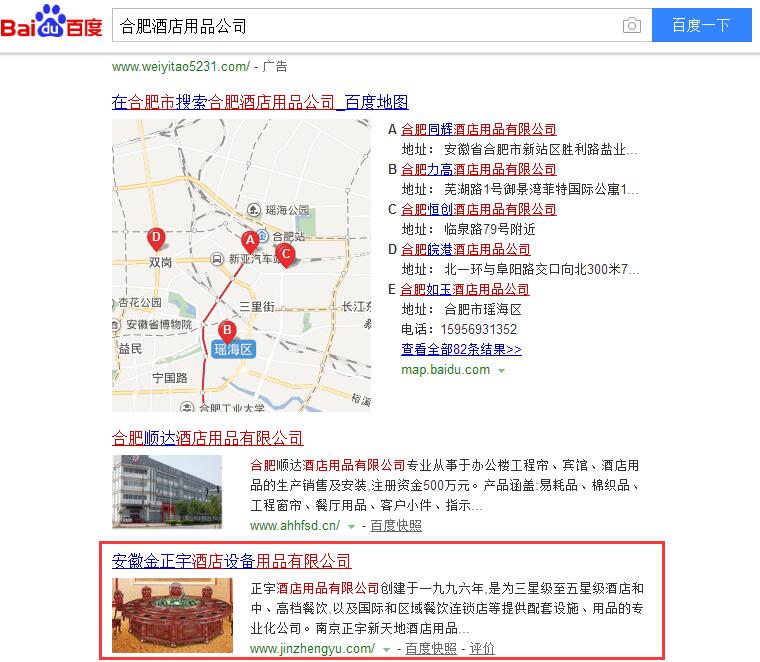Open www.jinzhengyu.com URL
760x662 pixels.
click(313, 648)
